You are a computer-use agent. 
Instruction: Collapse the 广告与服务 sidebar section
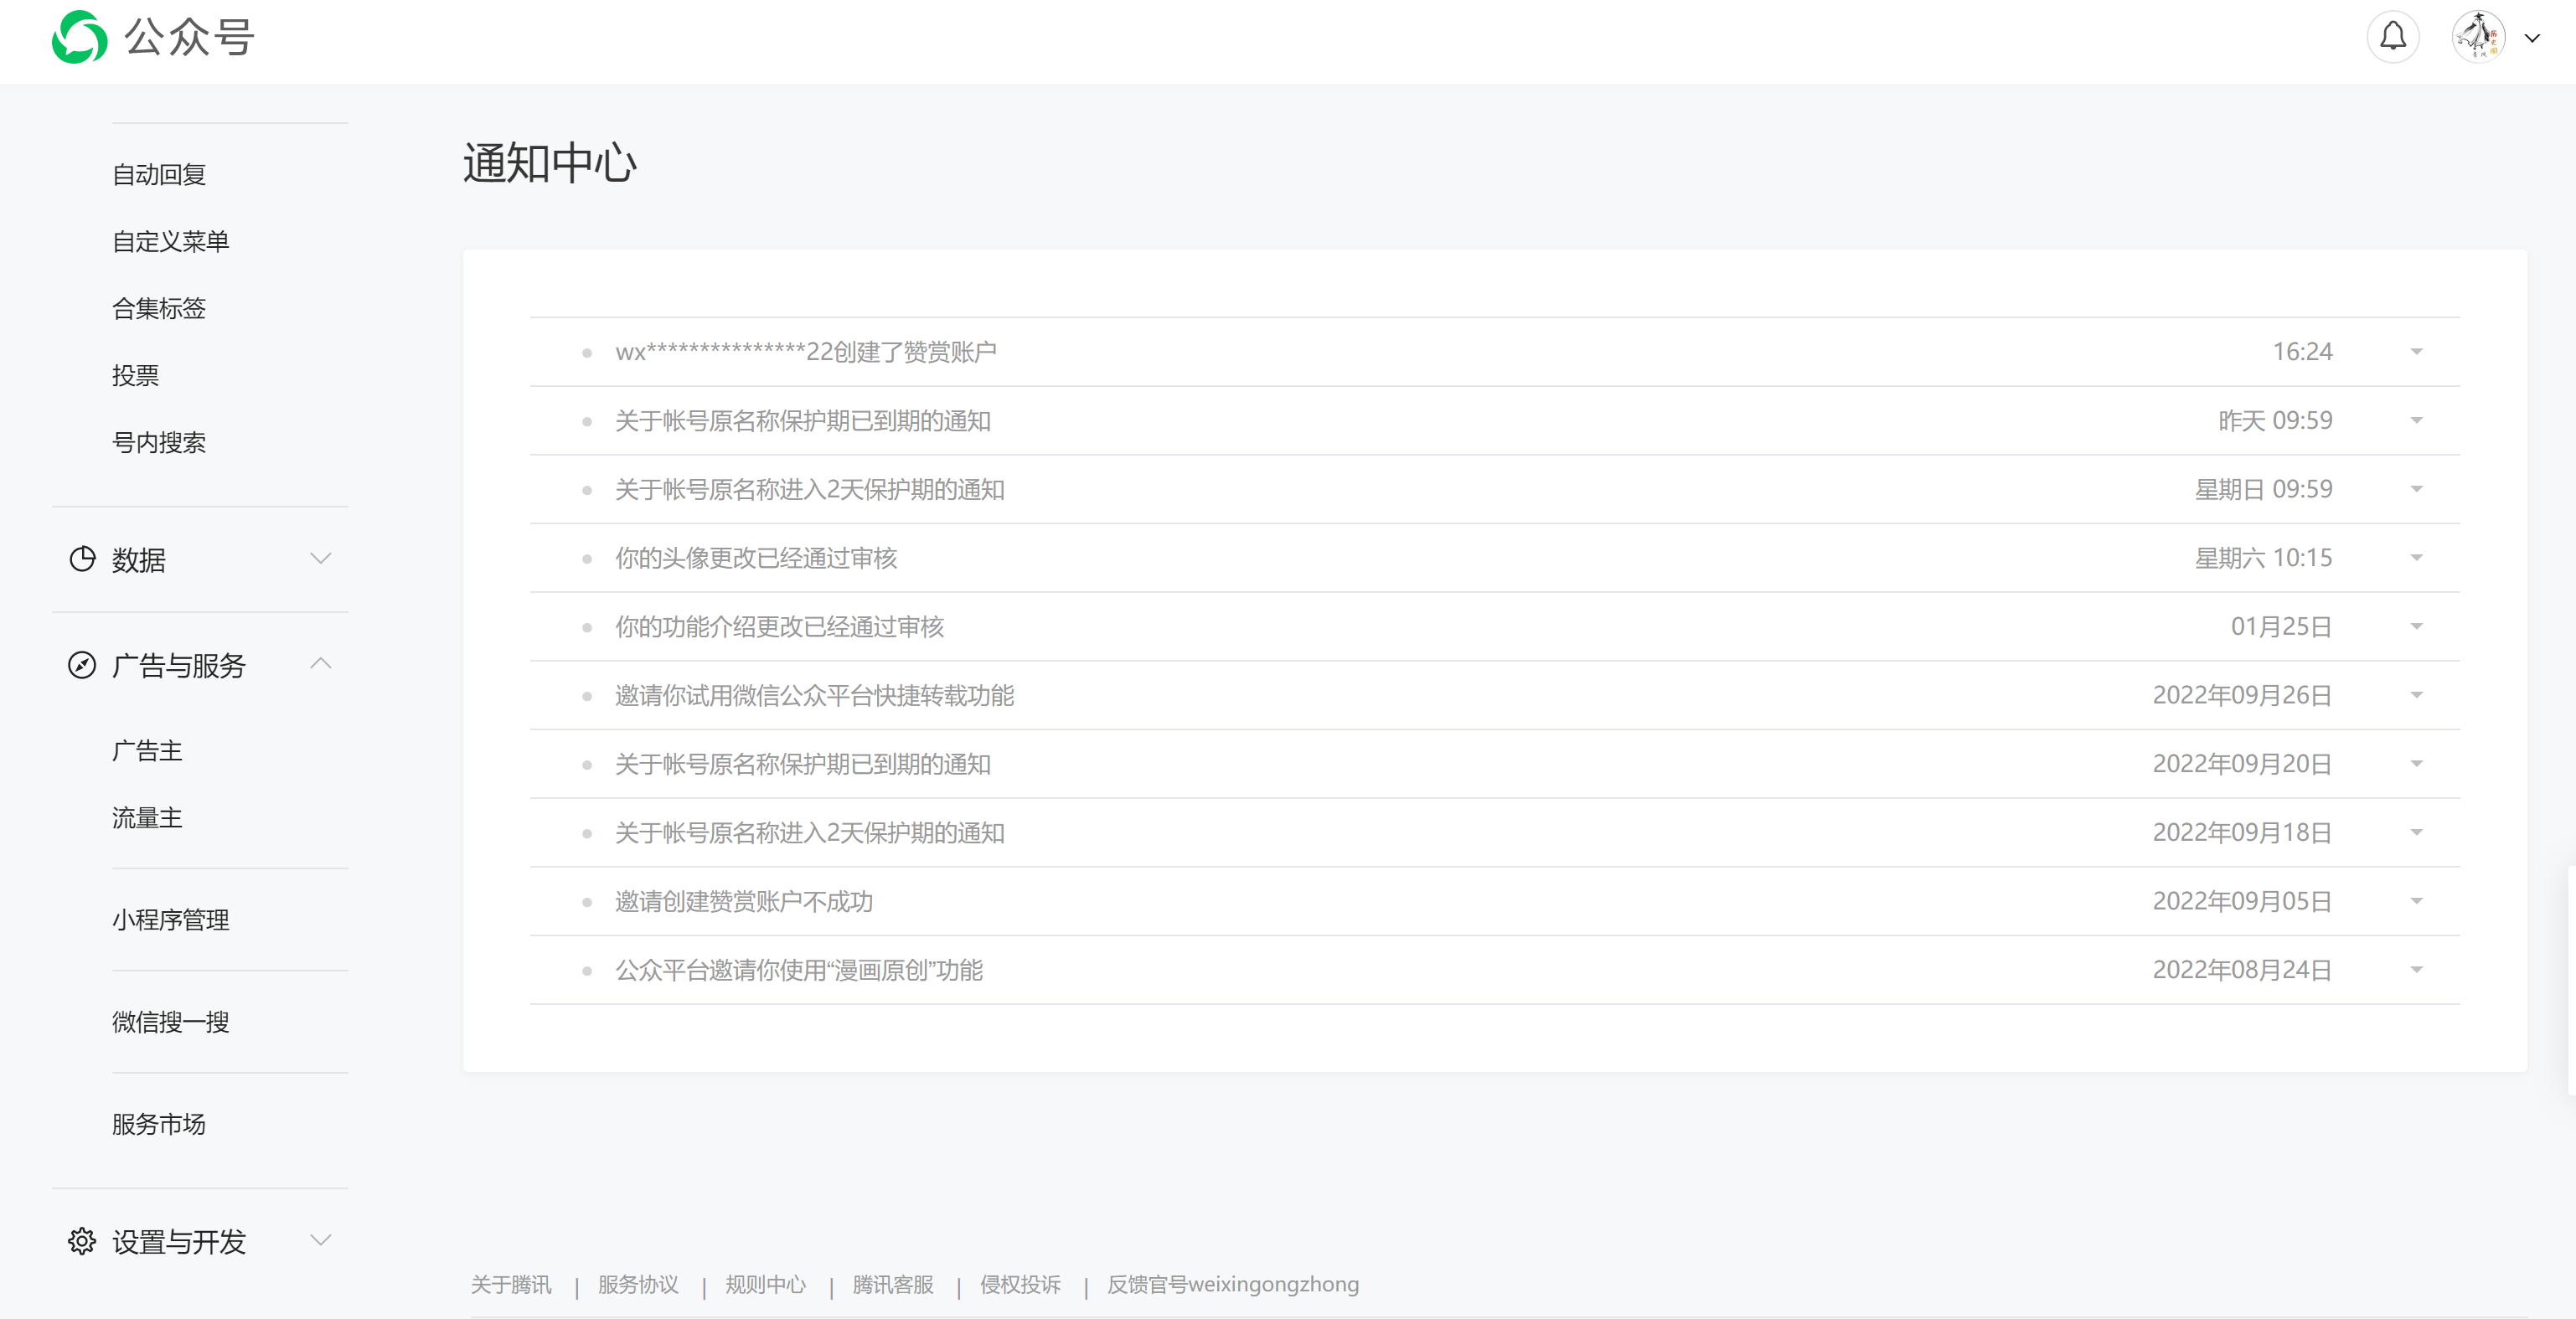click(x=320, y=664)
